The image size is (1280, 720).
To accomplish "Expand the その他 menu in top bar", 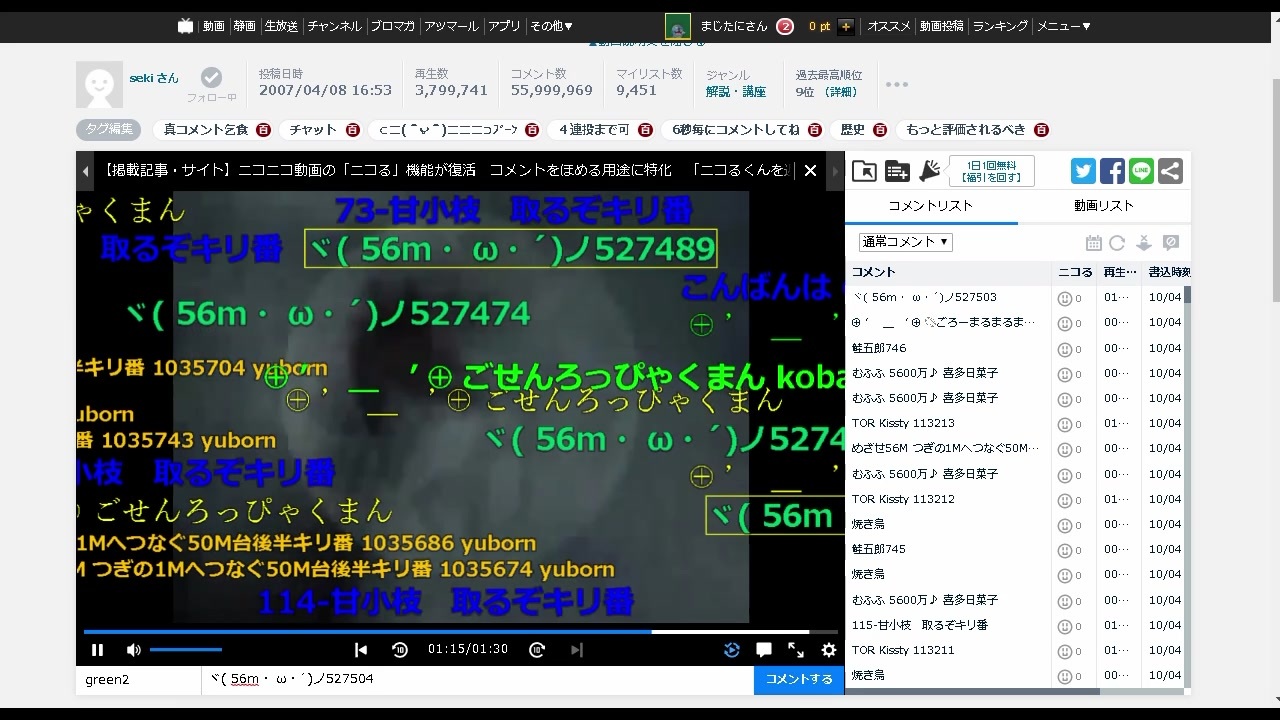I will coord(551,26).
